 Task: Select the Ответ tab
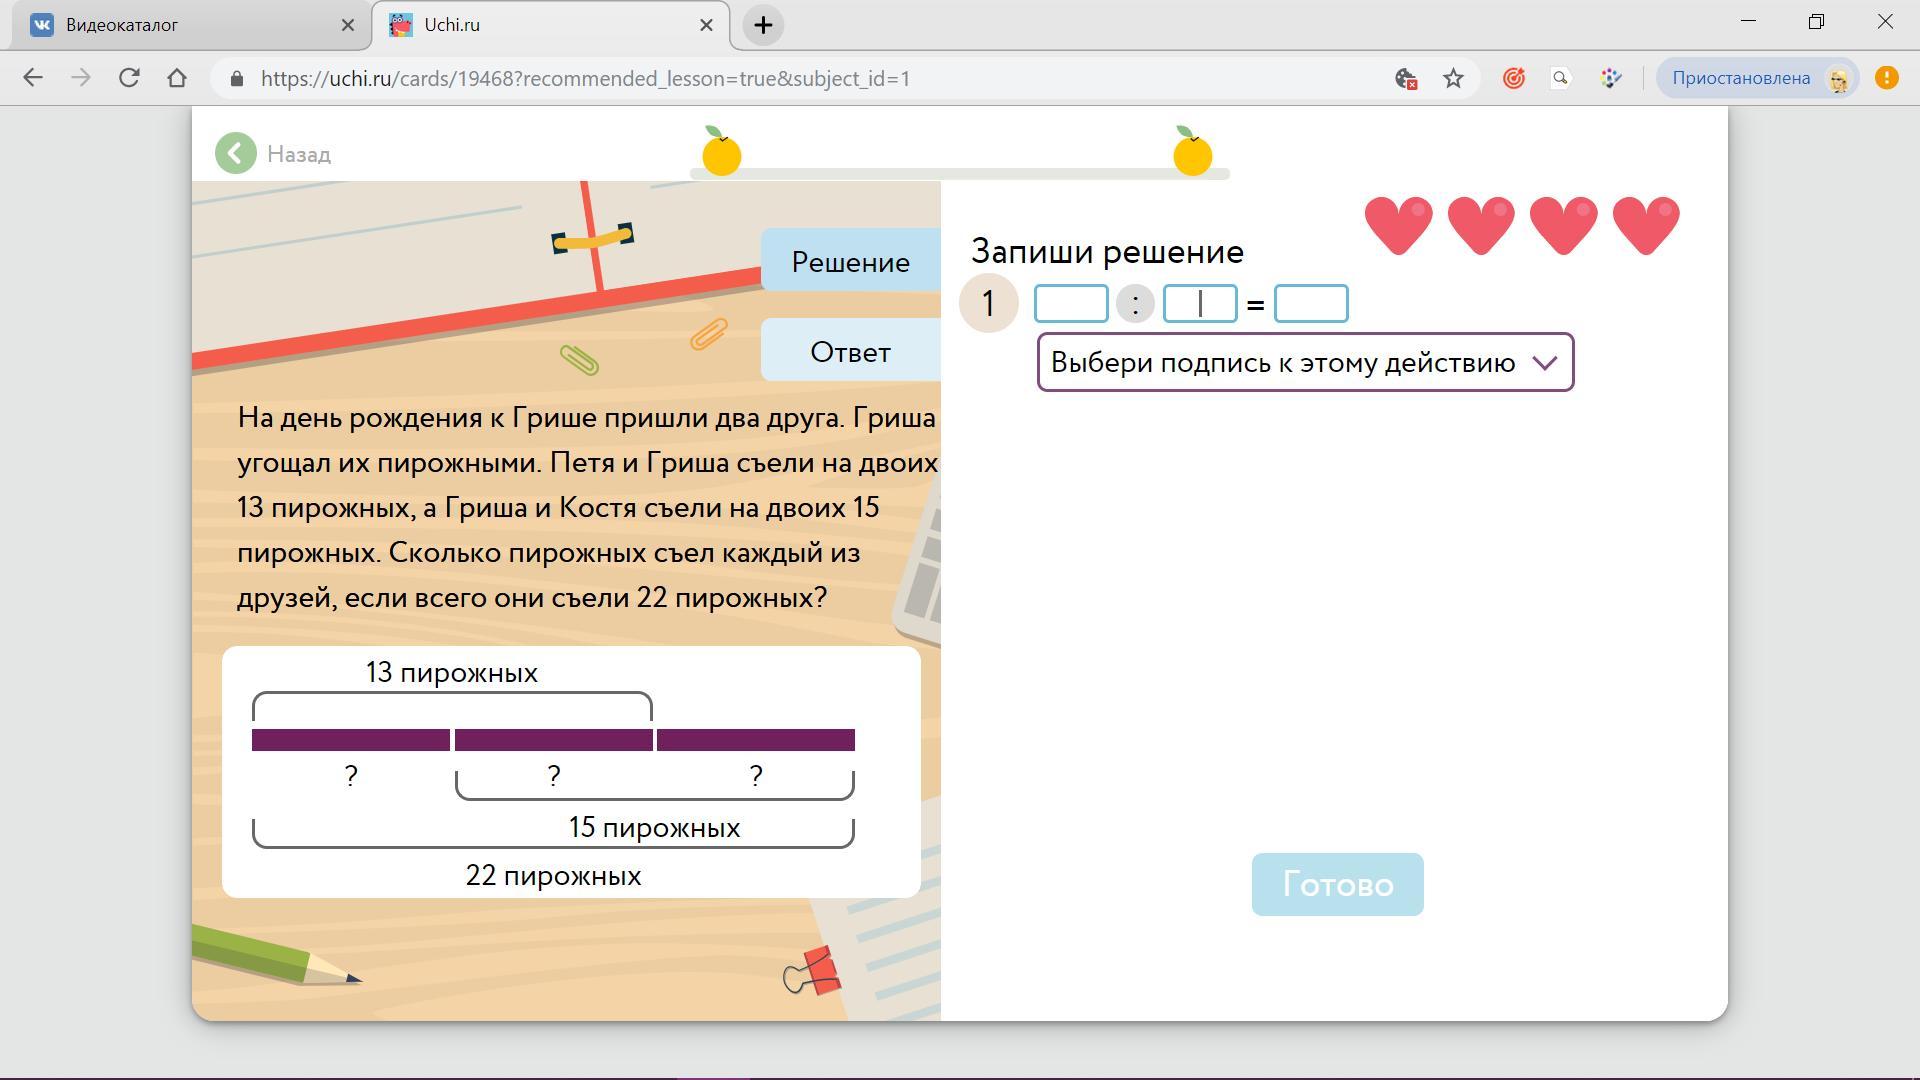(x=850, y=352)
